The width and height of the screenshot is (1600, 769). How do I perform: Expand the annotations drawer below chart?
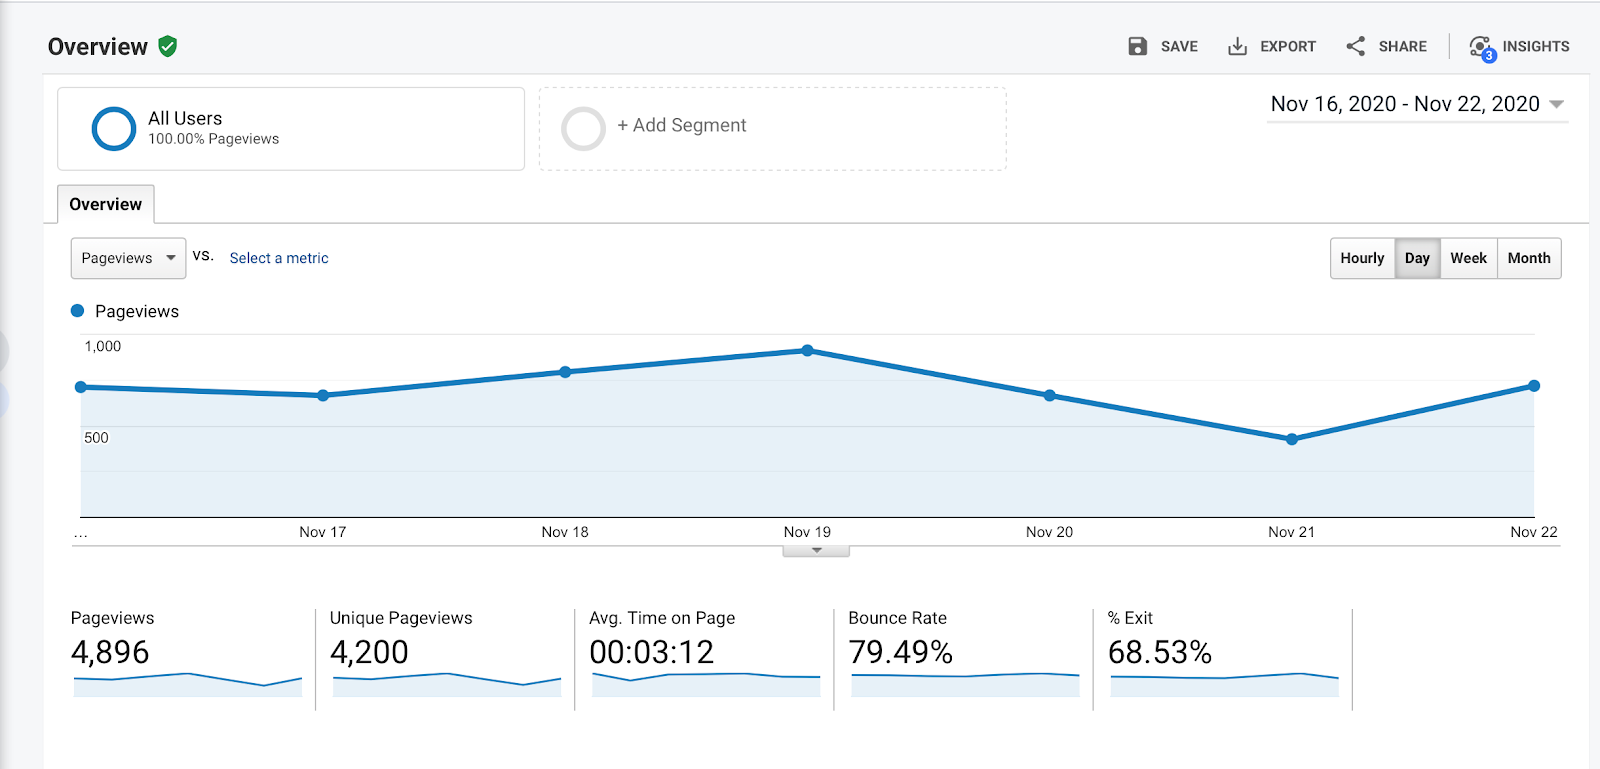[x=816, y=551]
